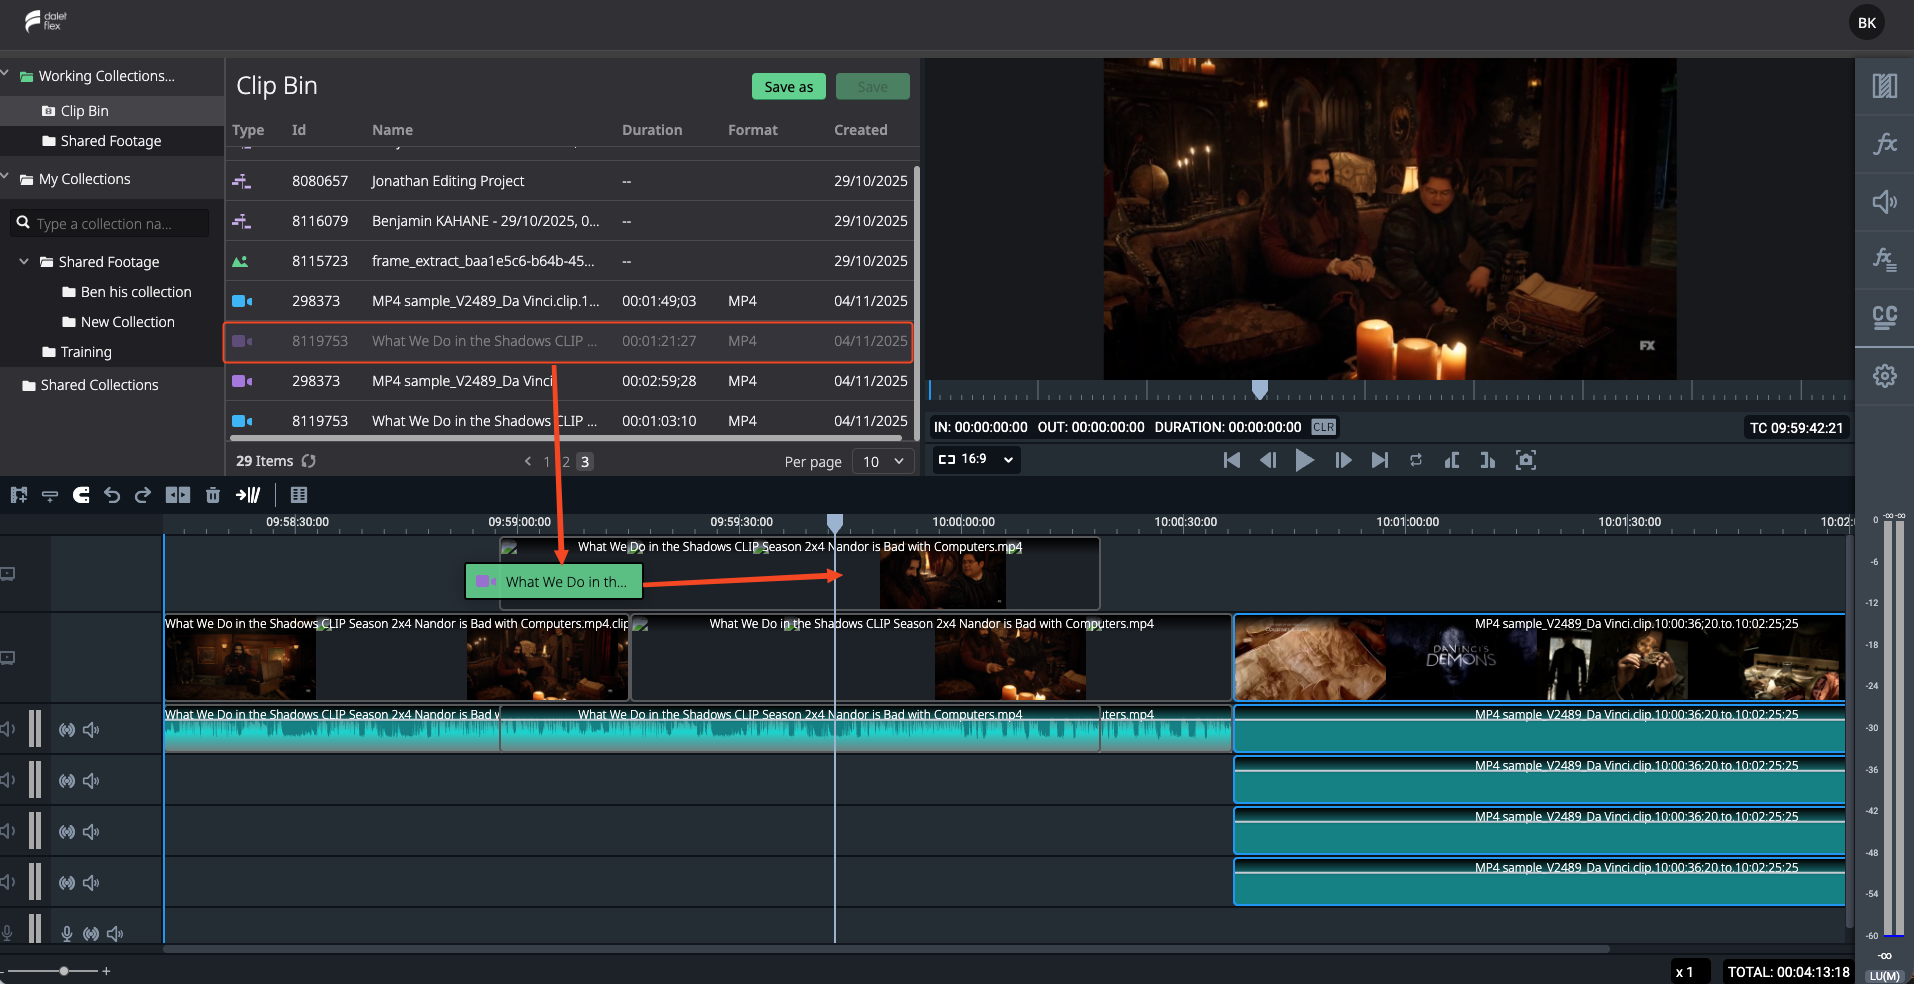Click the CLR button next to duration
The height and width of the screenshot is (984, 1914).
tap(1324, 427)
